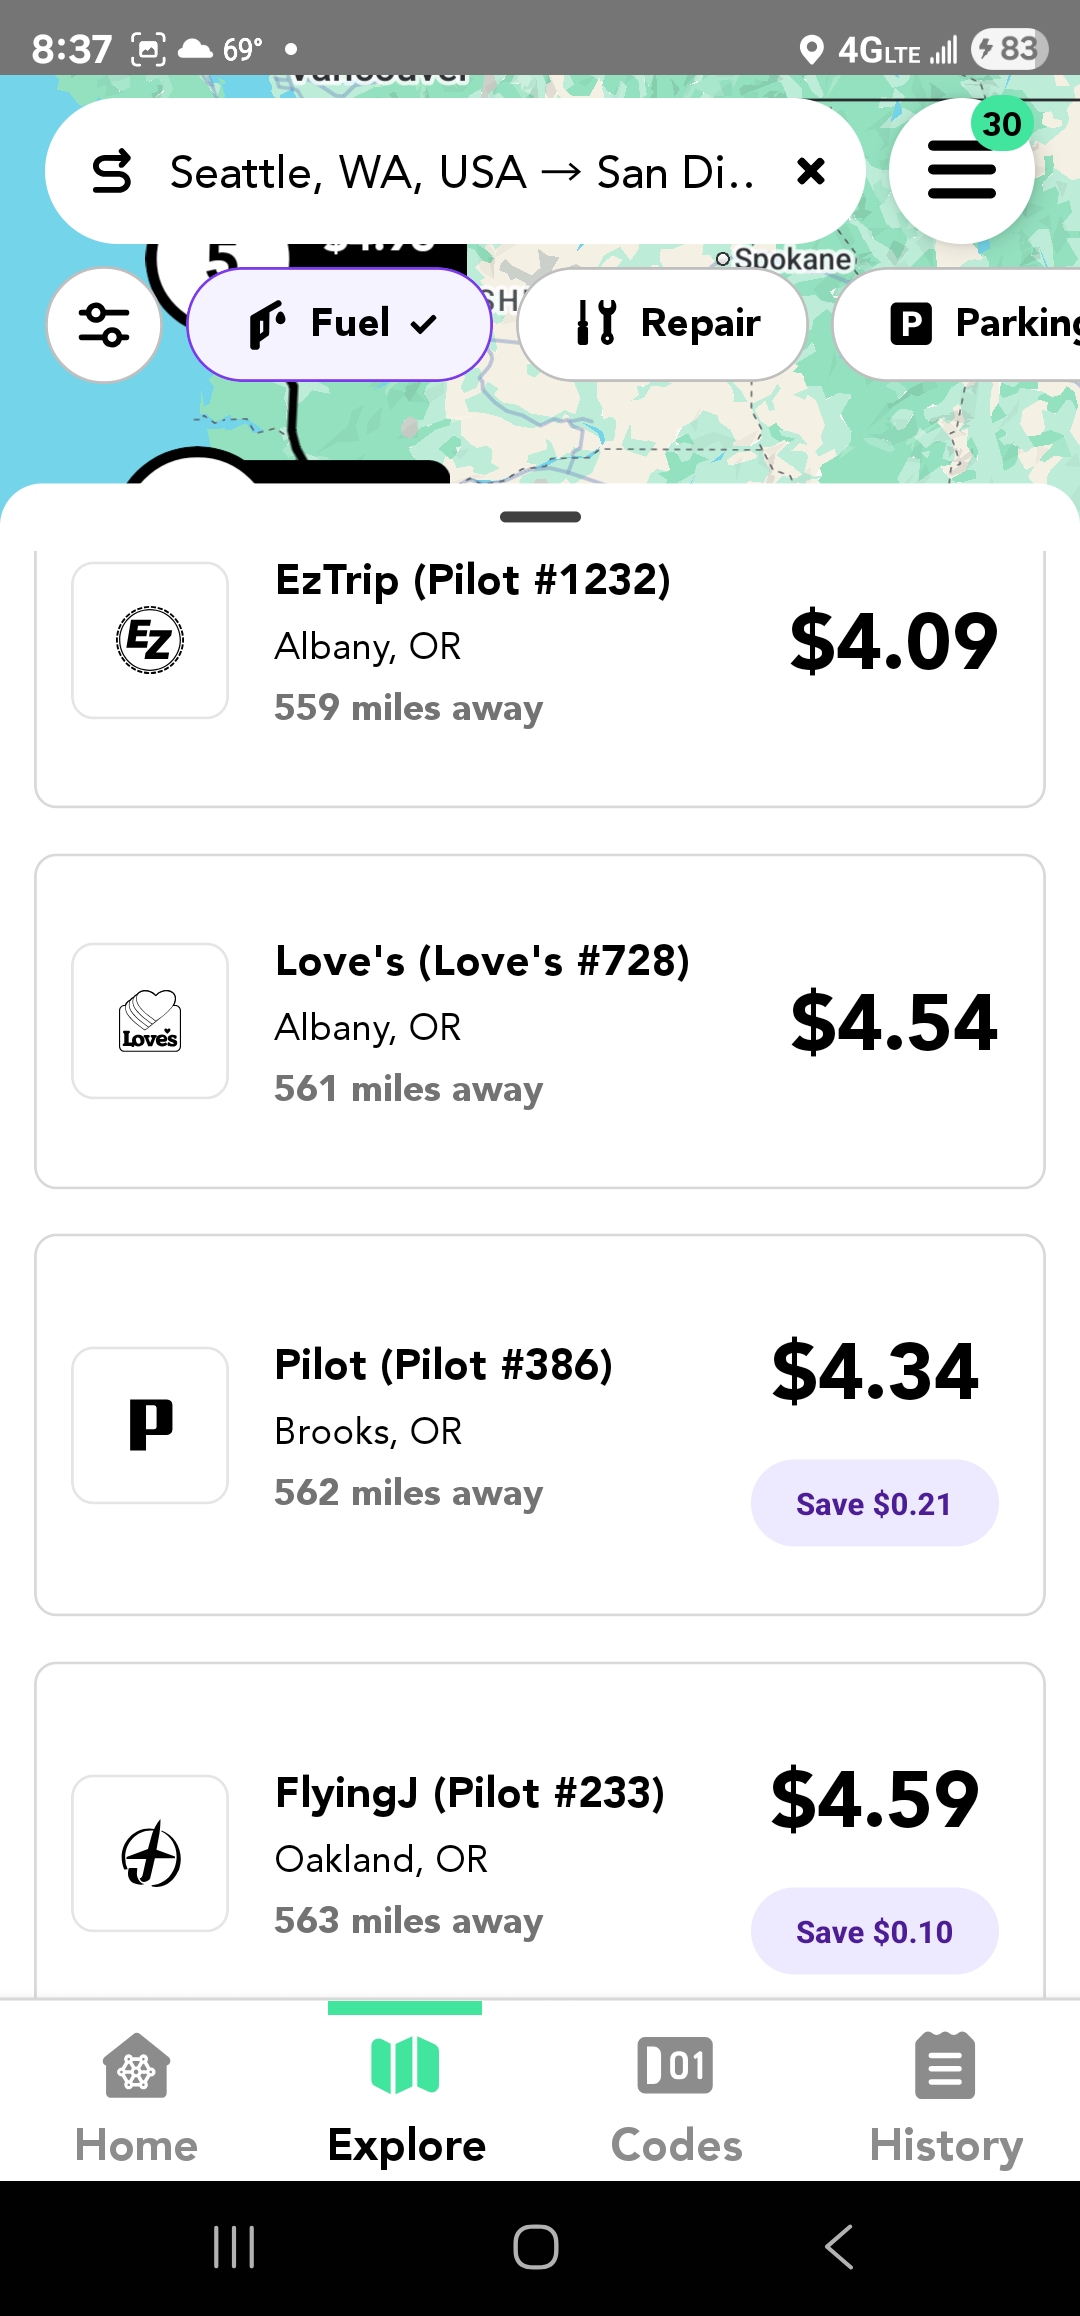Screen dimensions: 1080x2316
Task: Open Love's #728 Albany station card
Action: tap(540, 1021)
